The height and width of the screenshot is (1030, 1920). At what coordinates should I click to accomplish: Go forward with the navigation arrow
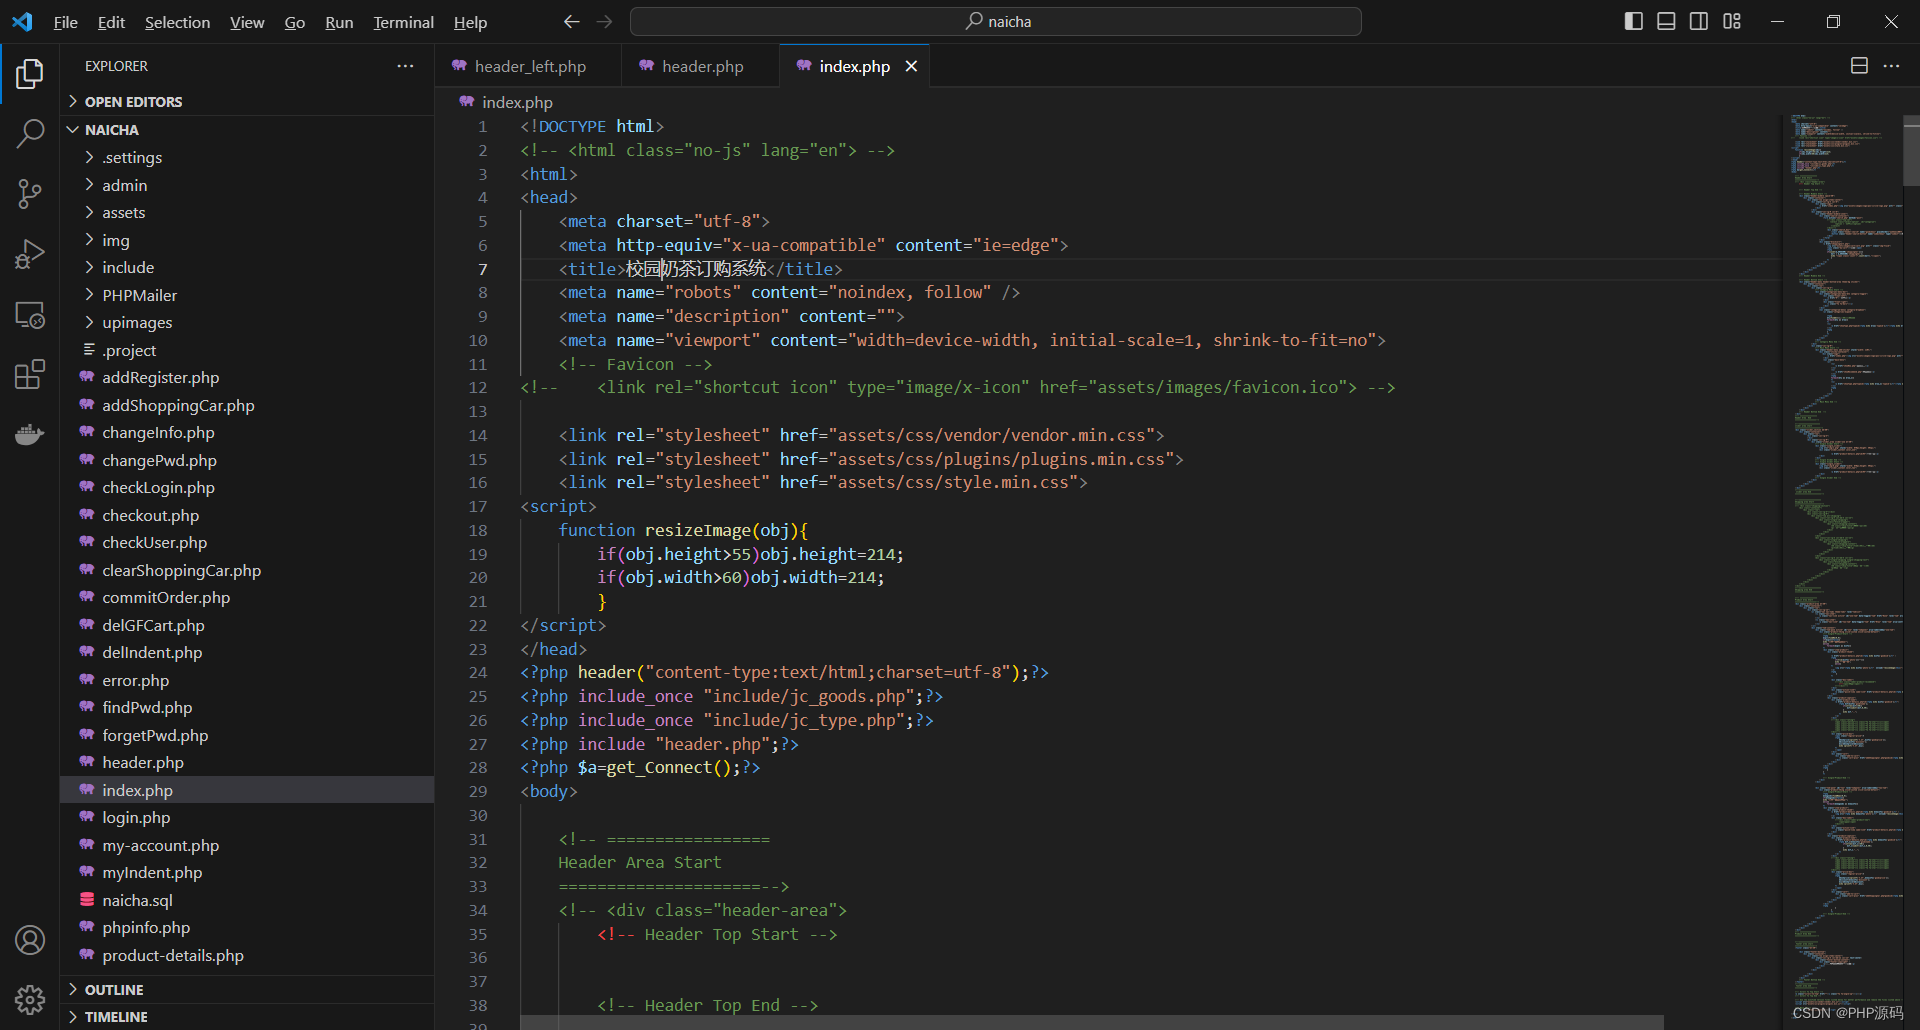tap(604, 22)
